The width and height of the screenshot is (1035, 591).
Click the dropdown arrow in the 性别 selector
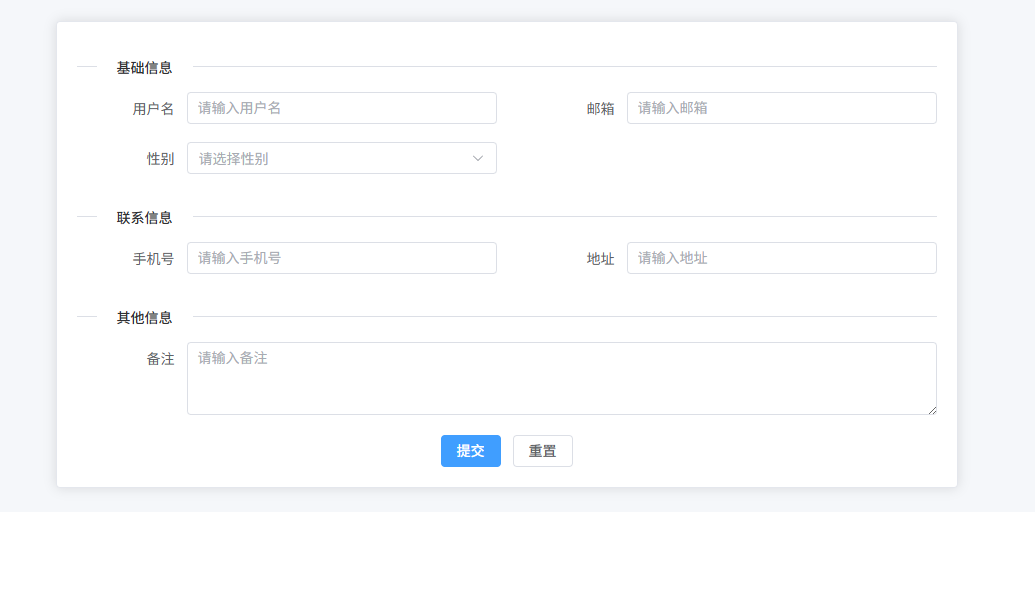point(478,158)
